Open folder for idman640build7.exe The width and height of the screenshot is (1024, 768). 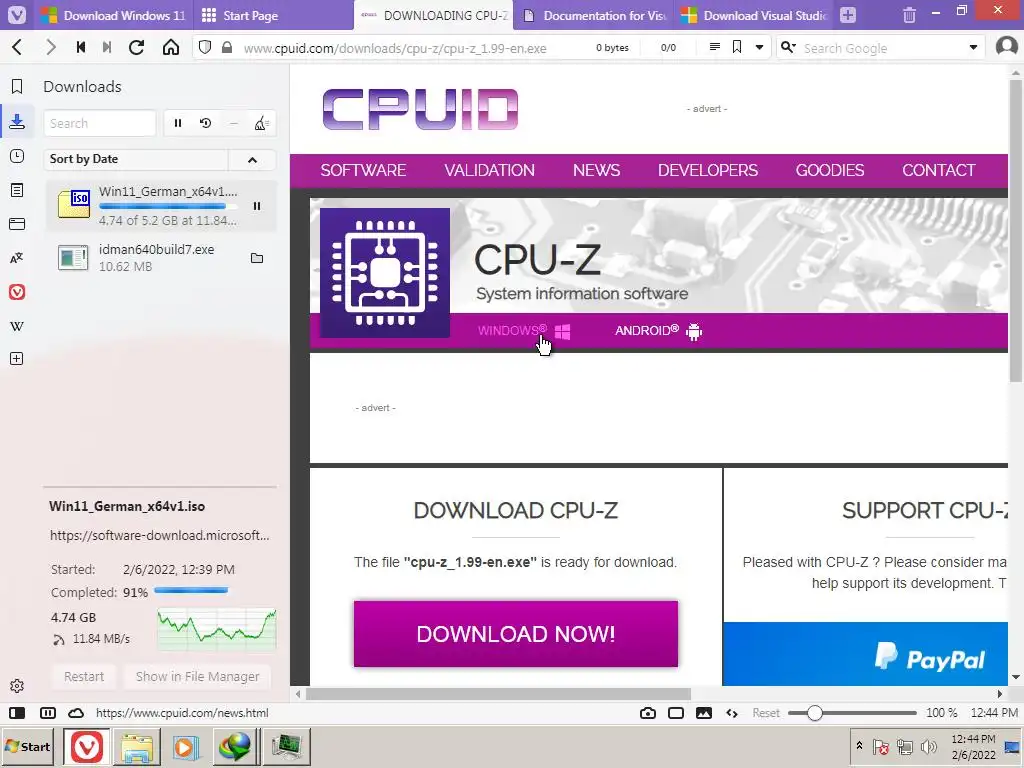pyautogui.click(x=257, y=259)
